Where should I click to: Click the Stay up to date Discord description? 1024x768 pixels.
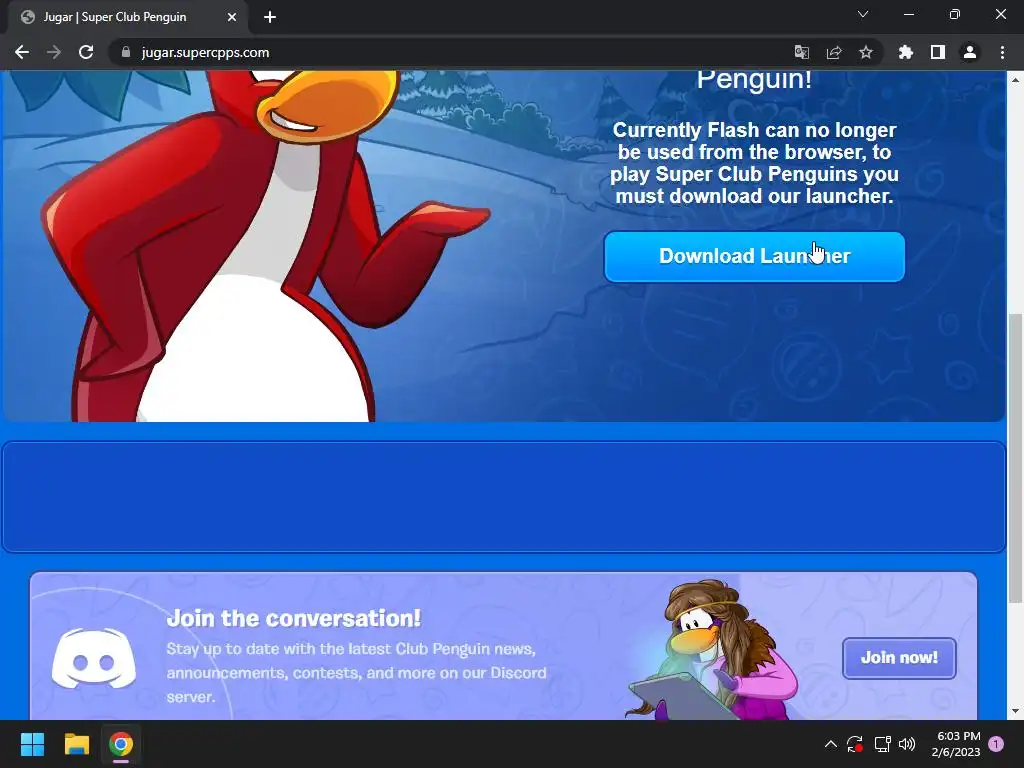point(357,673)
